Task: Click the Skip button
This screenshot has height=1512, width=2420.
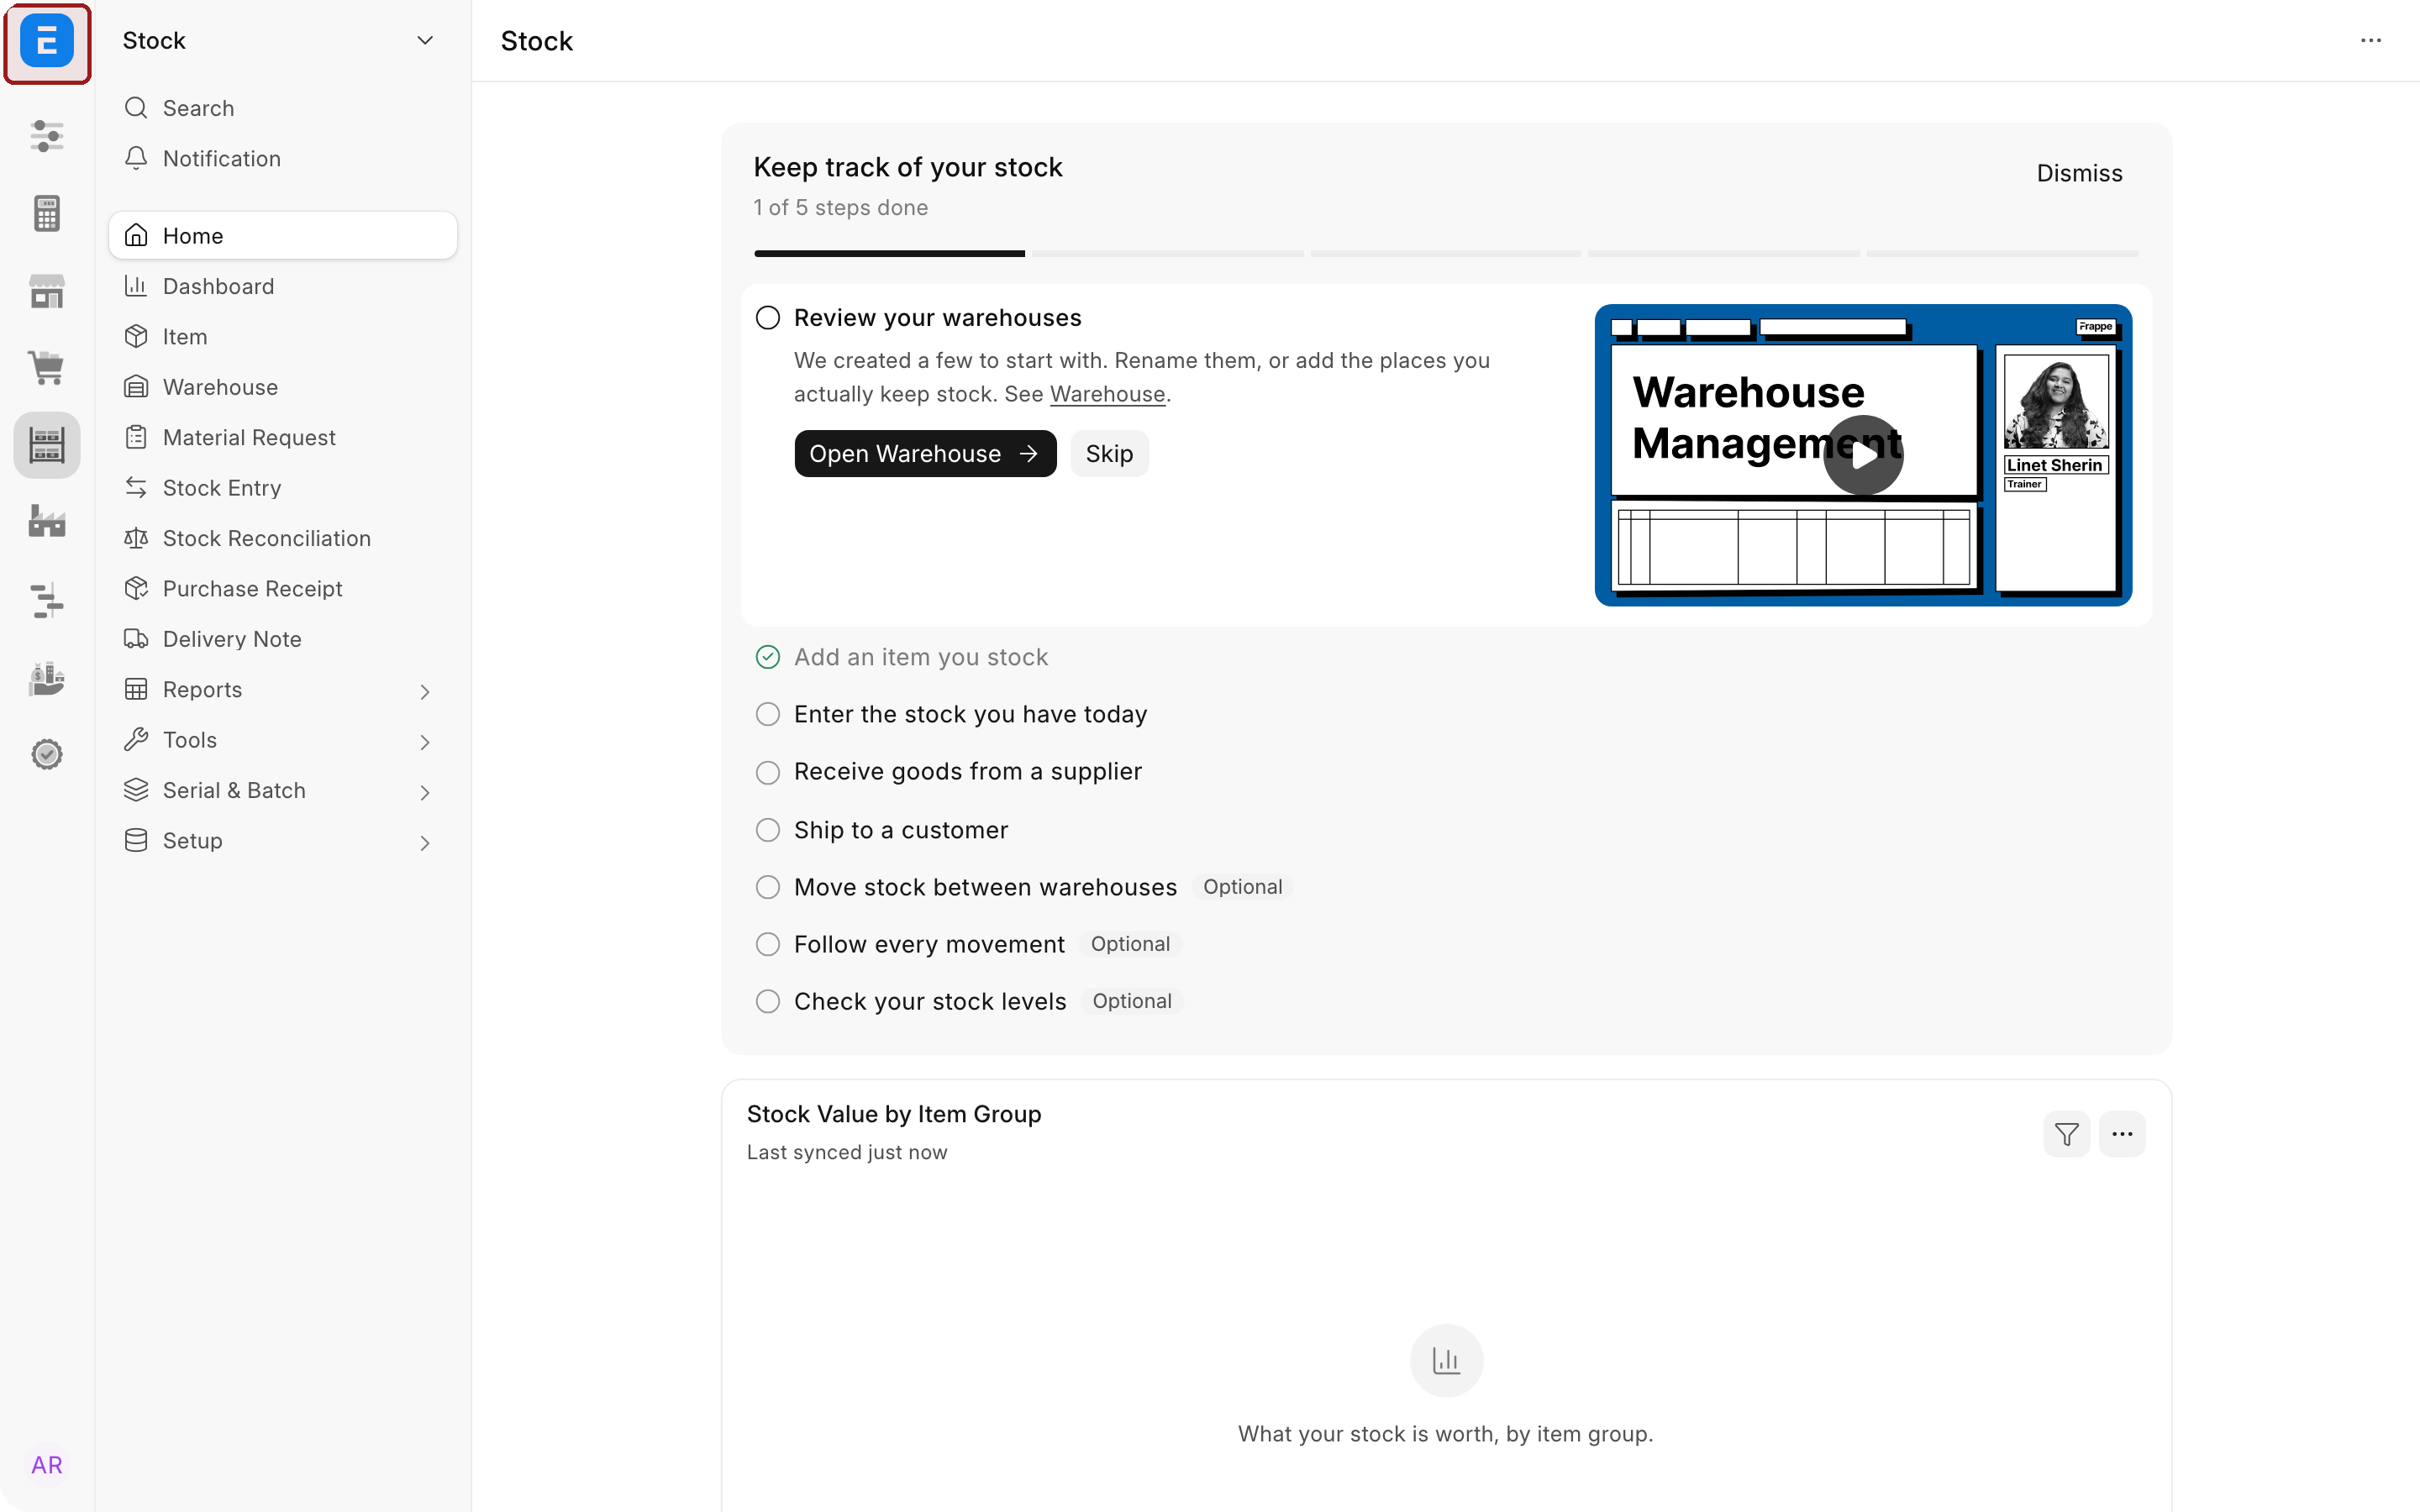Action: click(1109, 454)
